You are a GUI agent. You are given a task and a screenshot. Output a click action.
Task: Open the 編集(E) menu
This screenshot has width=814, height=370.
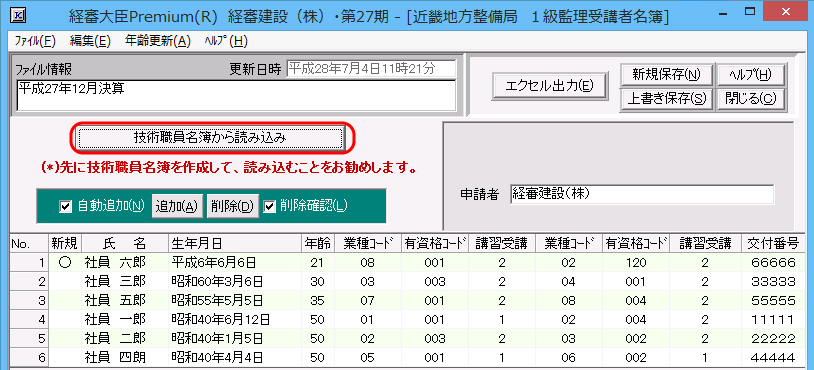tap(90, 42)
